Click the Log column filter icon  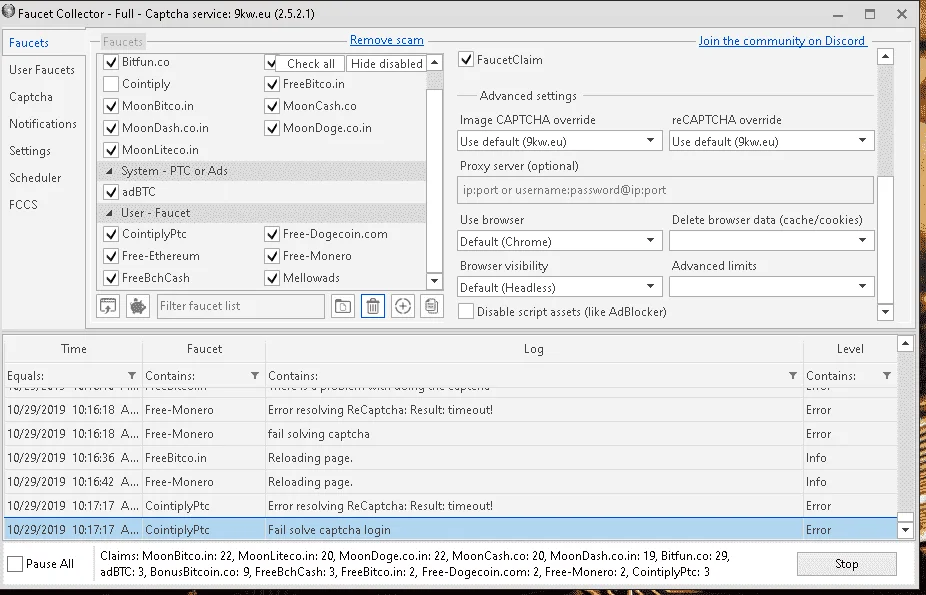[x=793, y=375]
